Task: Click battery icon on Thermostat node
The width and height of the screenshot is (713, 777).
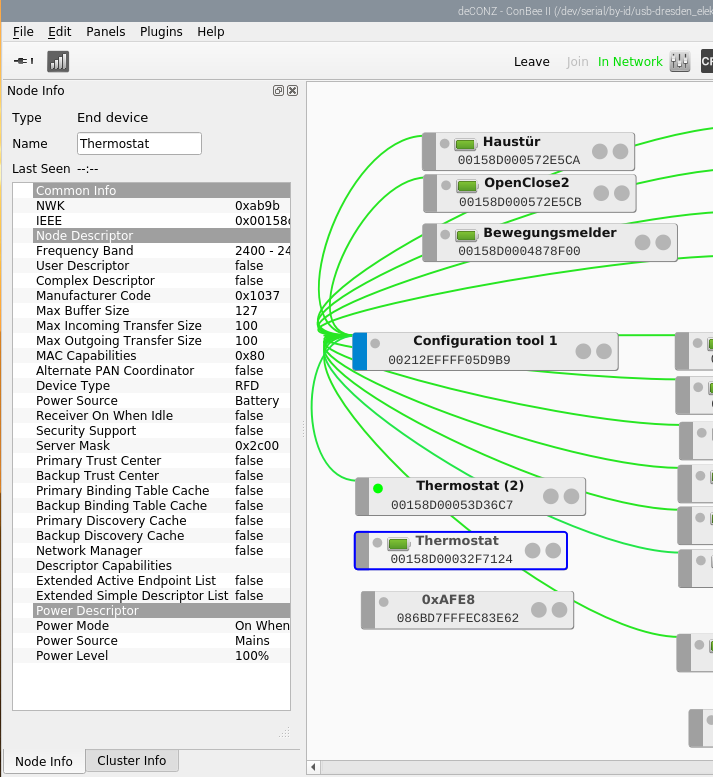Action: (x=398, y=544)
